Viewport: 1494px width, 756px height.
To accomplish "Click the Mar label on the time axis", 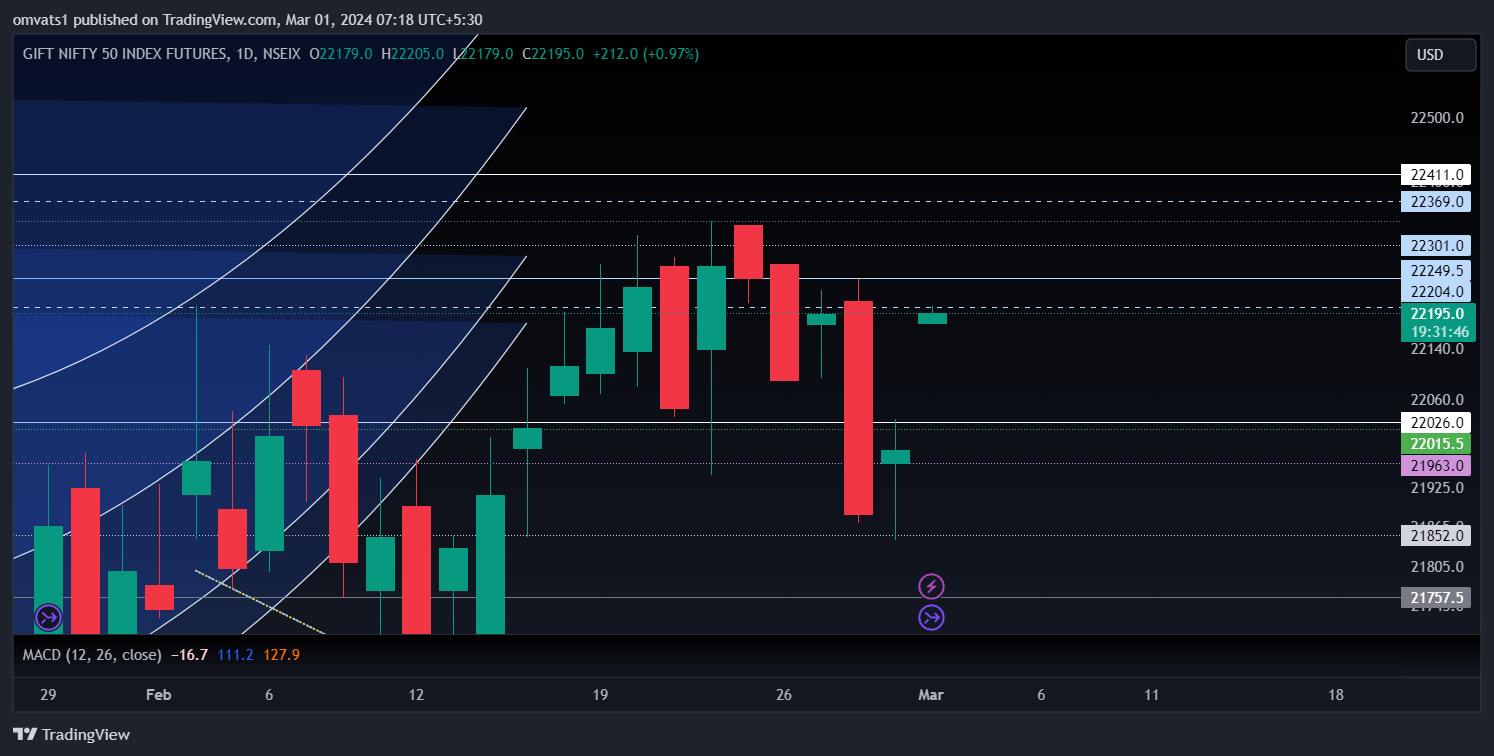I will 931,694.
